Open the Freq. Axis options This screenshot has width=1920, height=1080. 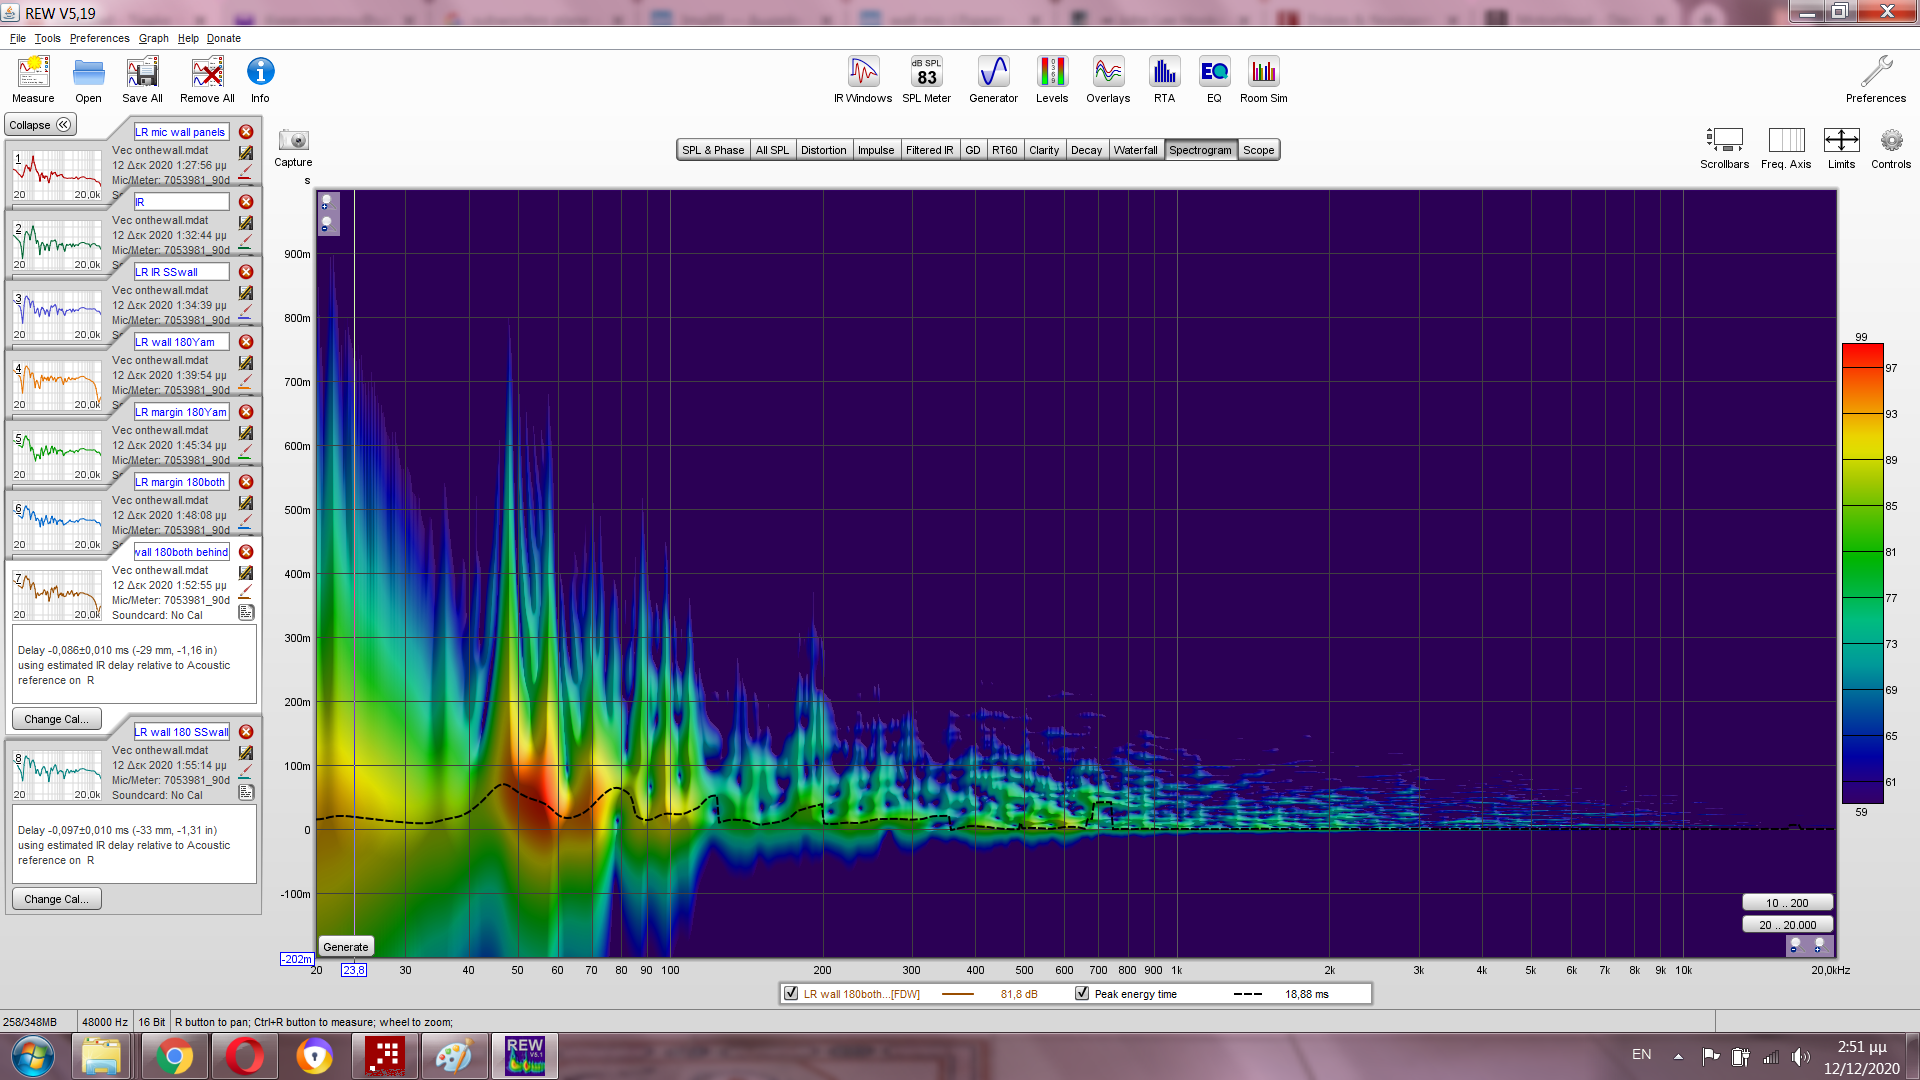[x=1786, y=141]
